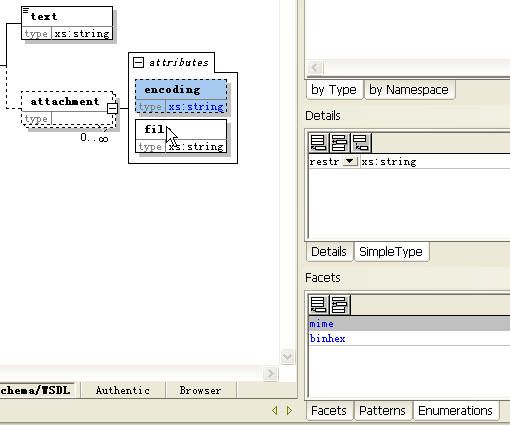Click the Insert icon in the Details toolbar

[x=339, y=142]
